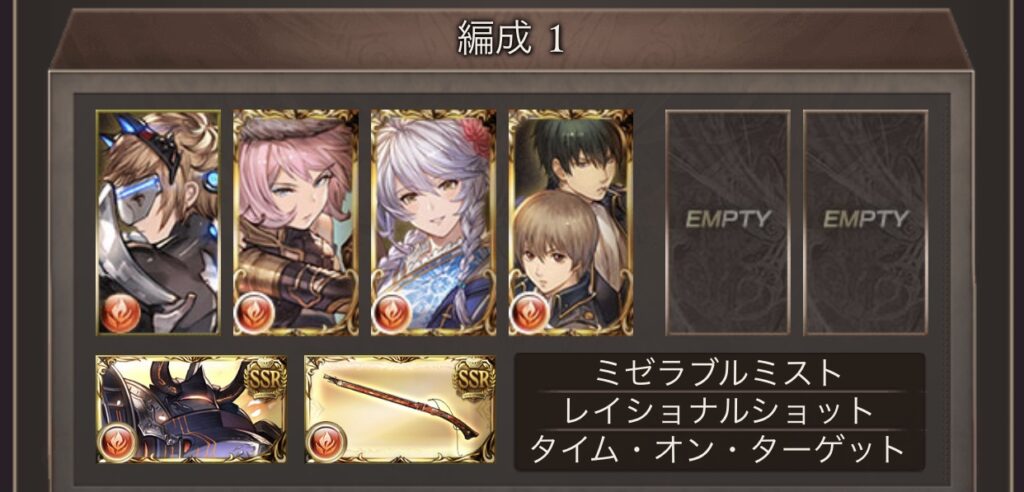This screenshot has height=492, width=1024.
Task: Select the タイム・オン・ターゲット skill
Action: 719,450
